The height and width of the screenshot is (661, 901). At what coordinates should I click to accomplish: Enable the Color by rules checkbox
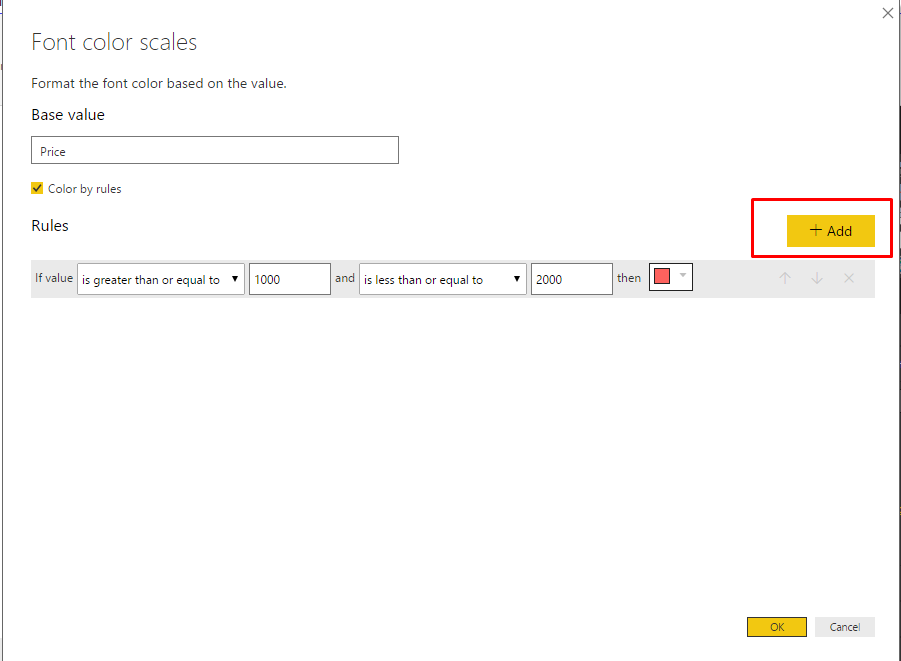[38, 188]
